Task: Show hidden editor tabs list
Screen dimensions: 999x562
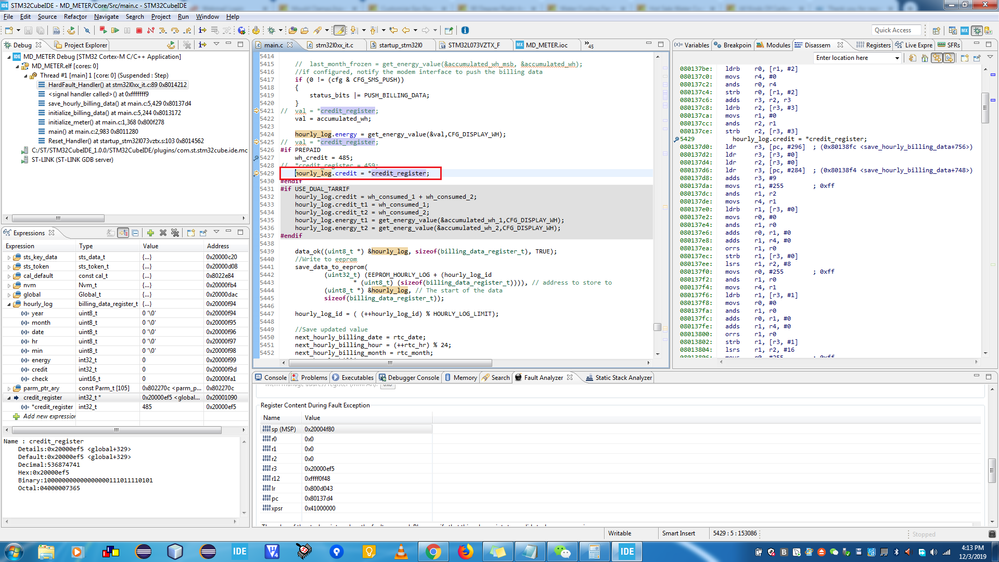Action: pyautogui.click(x=589, y=45)
